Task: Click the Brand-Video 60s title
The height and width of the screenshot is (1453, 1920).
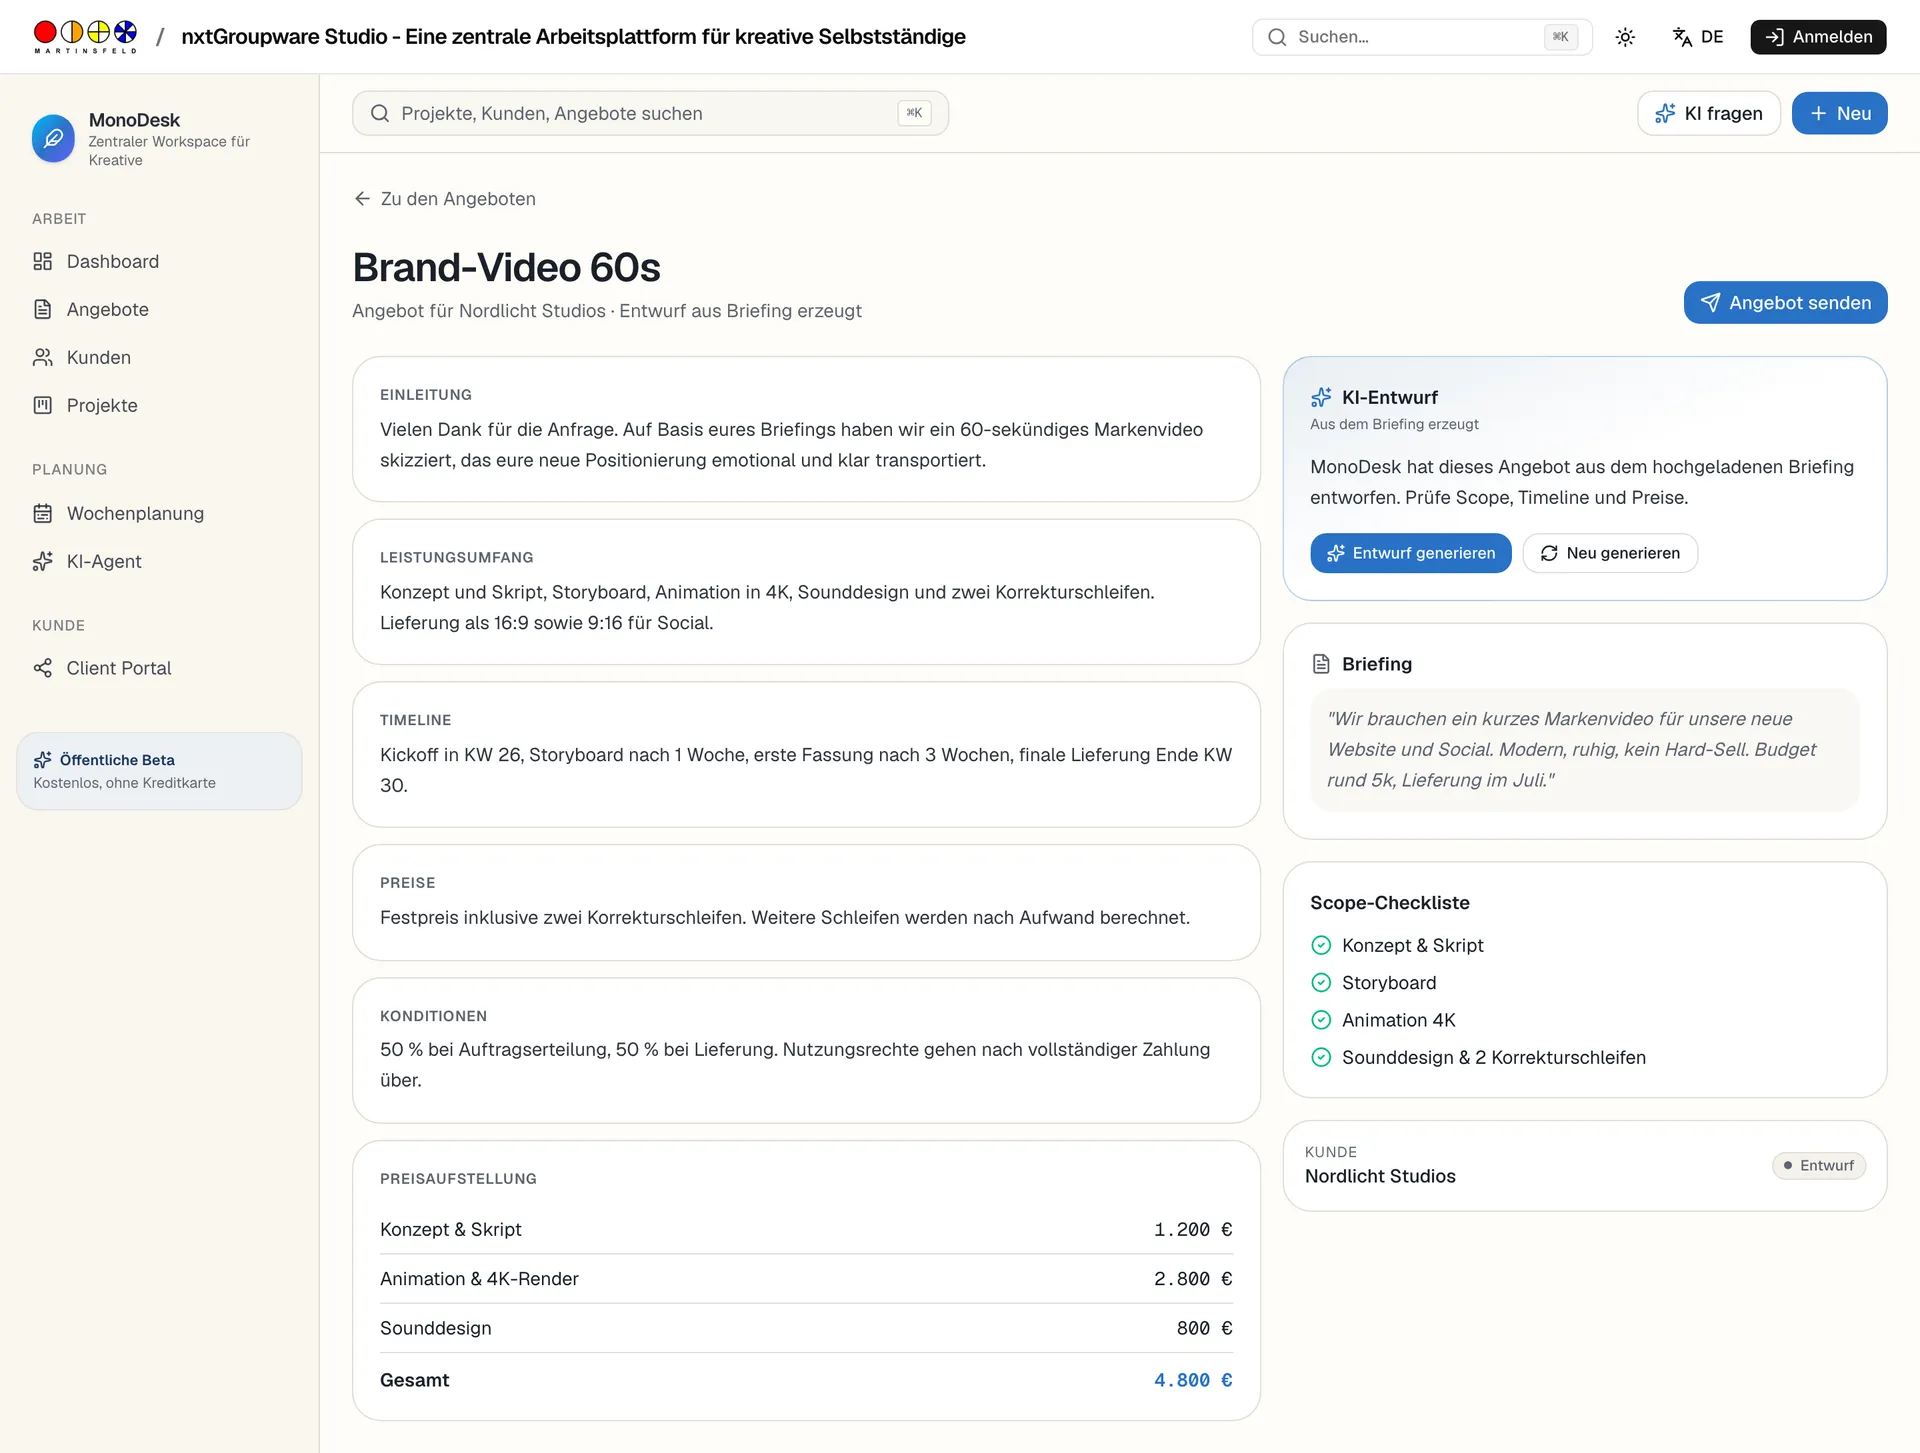Action: 507,268
